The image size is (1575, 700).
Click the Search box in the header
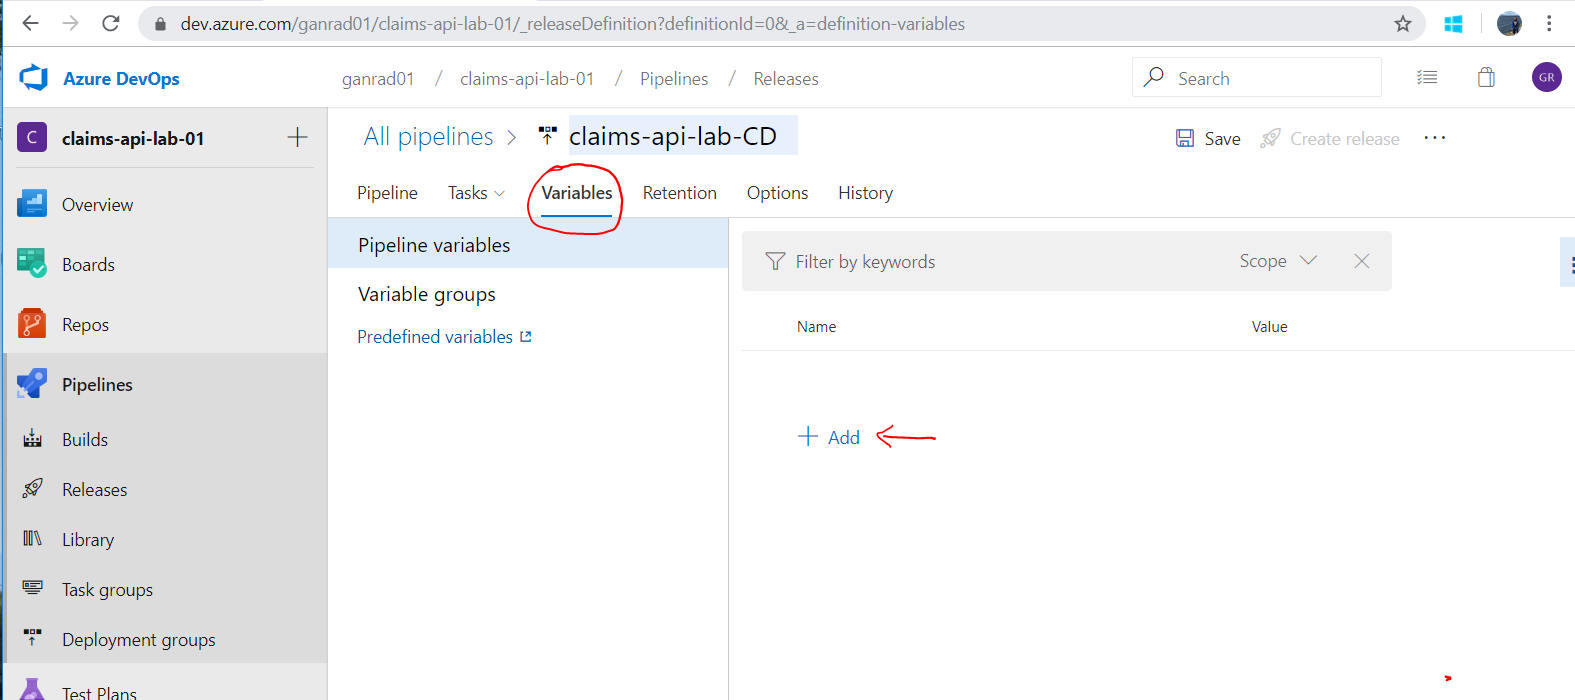(1257, 77)
